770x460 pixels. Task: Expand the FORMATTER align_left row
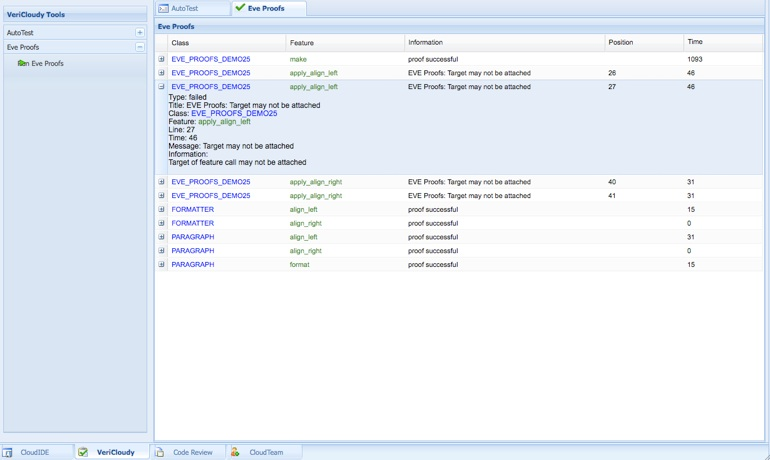(161, 209)
